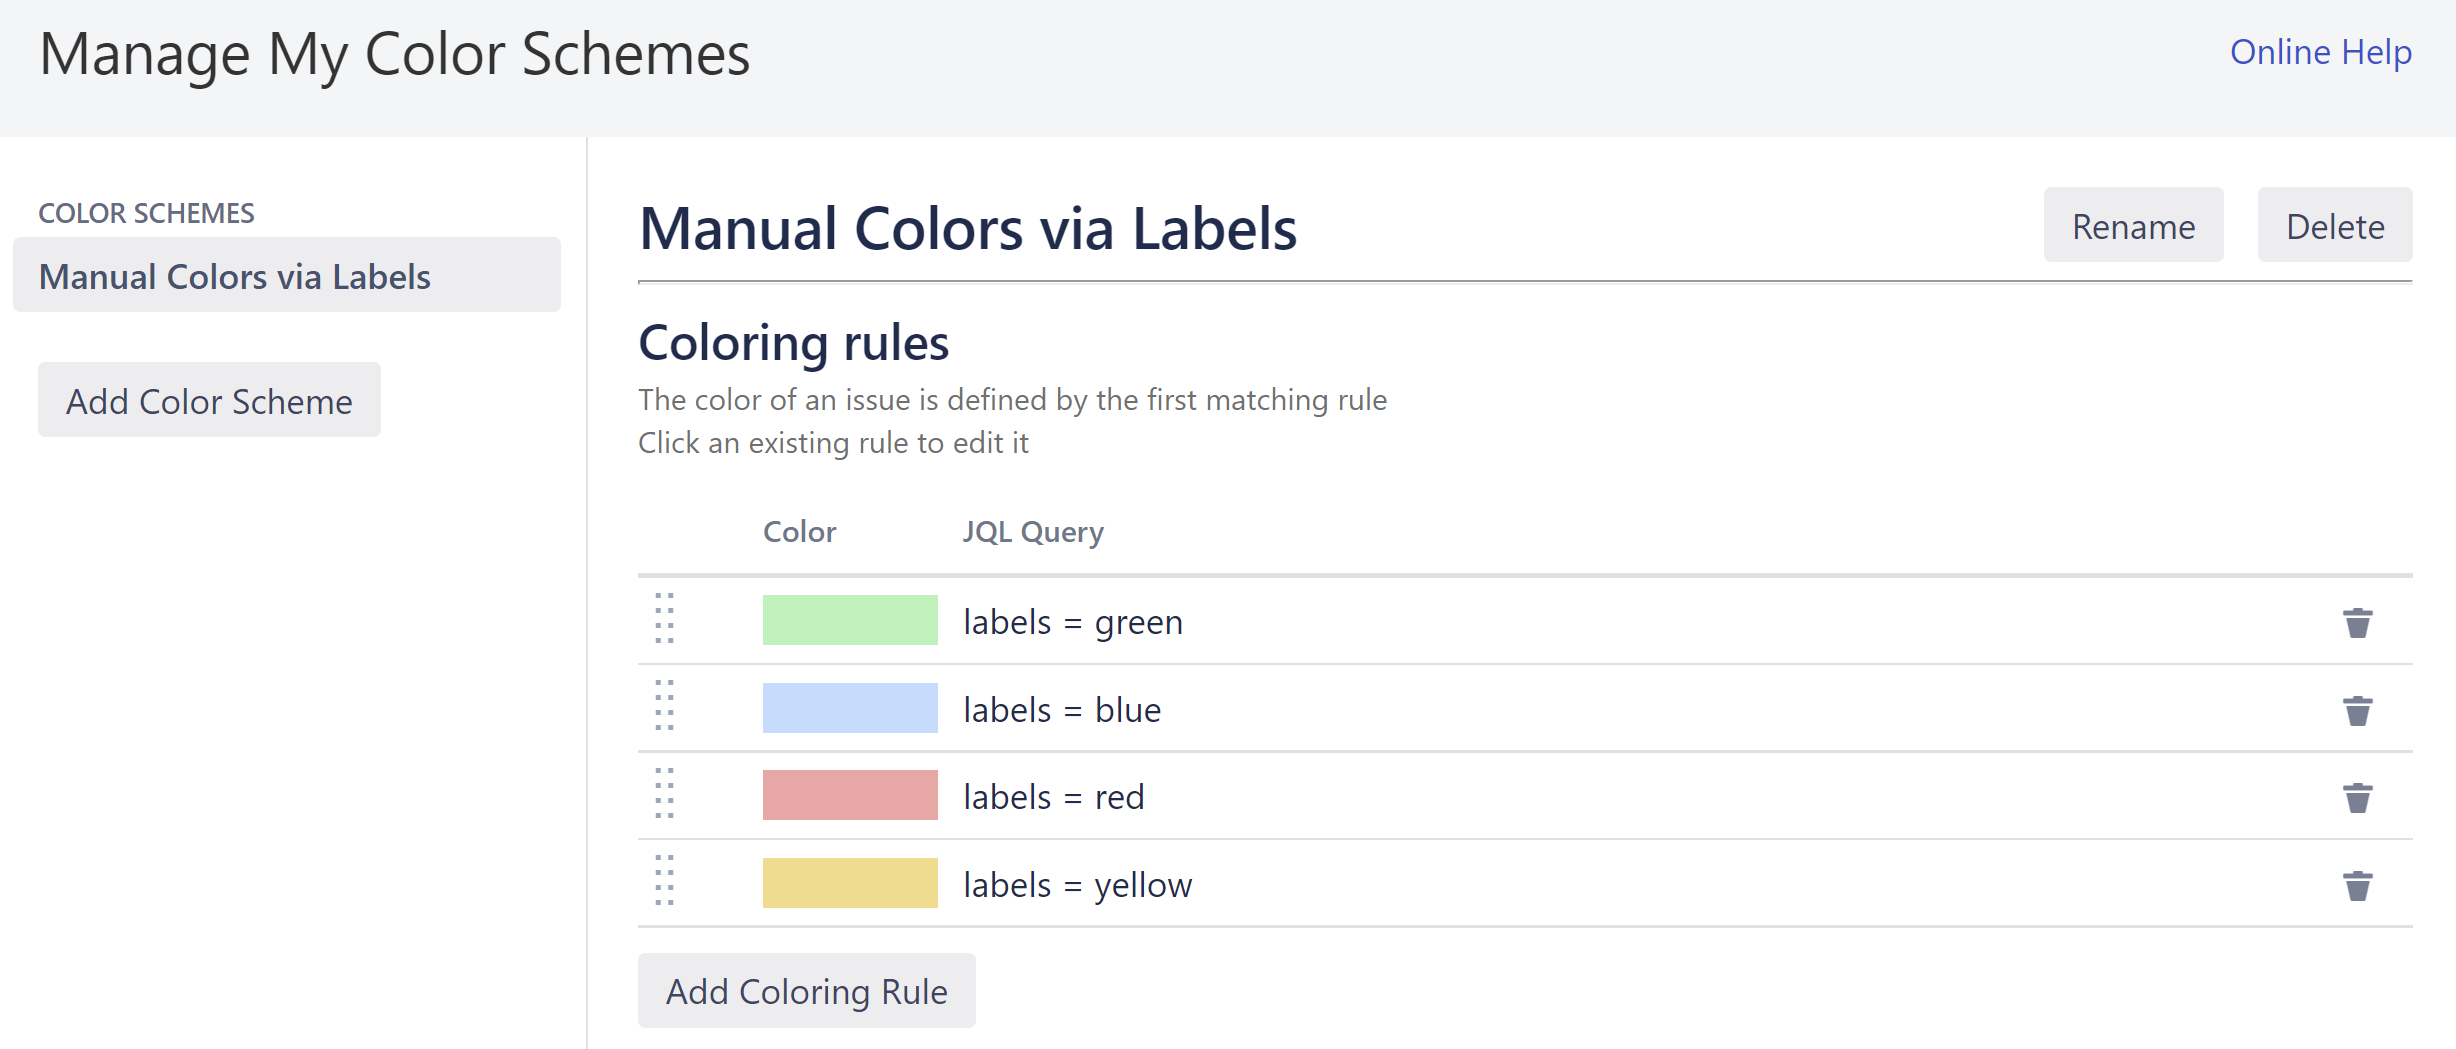The image size is (2456, 1049).
Task: Select the green color swatch
Action: 849,620
